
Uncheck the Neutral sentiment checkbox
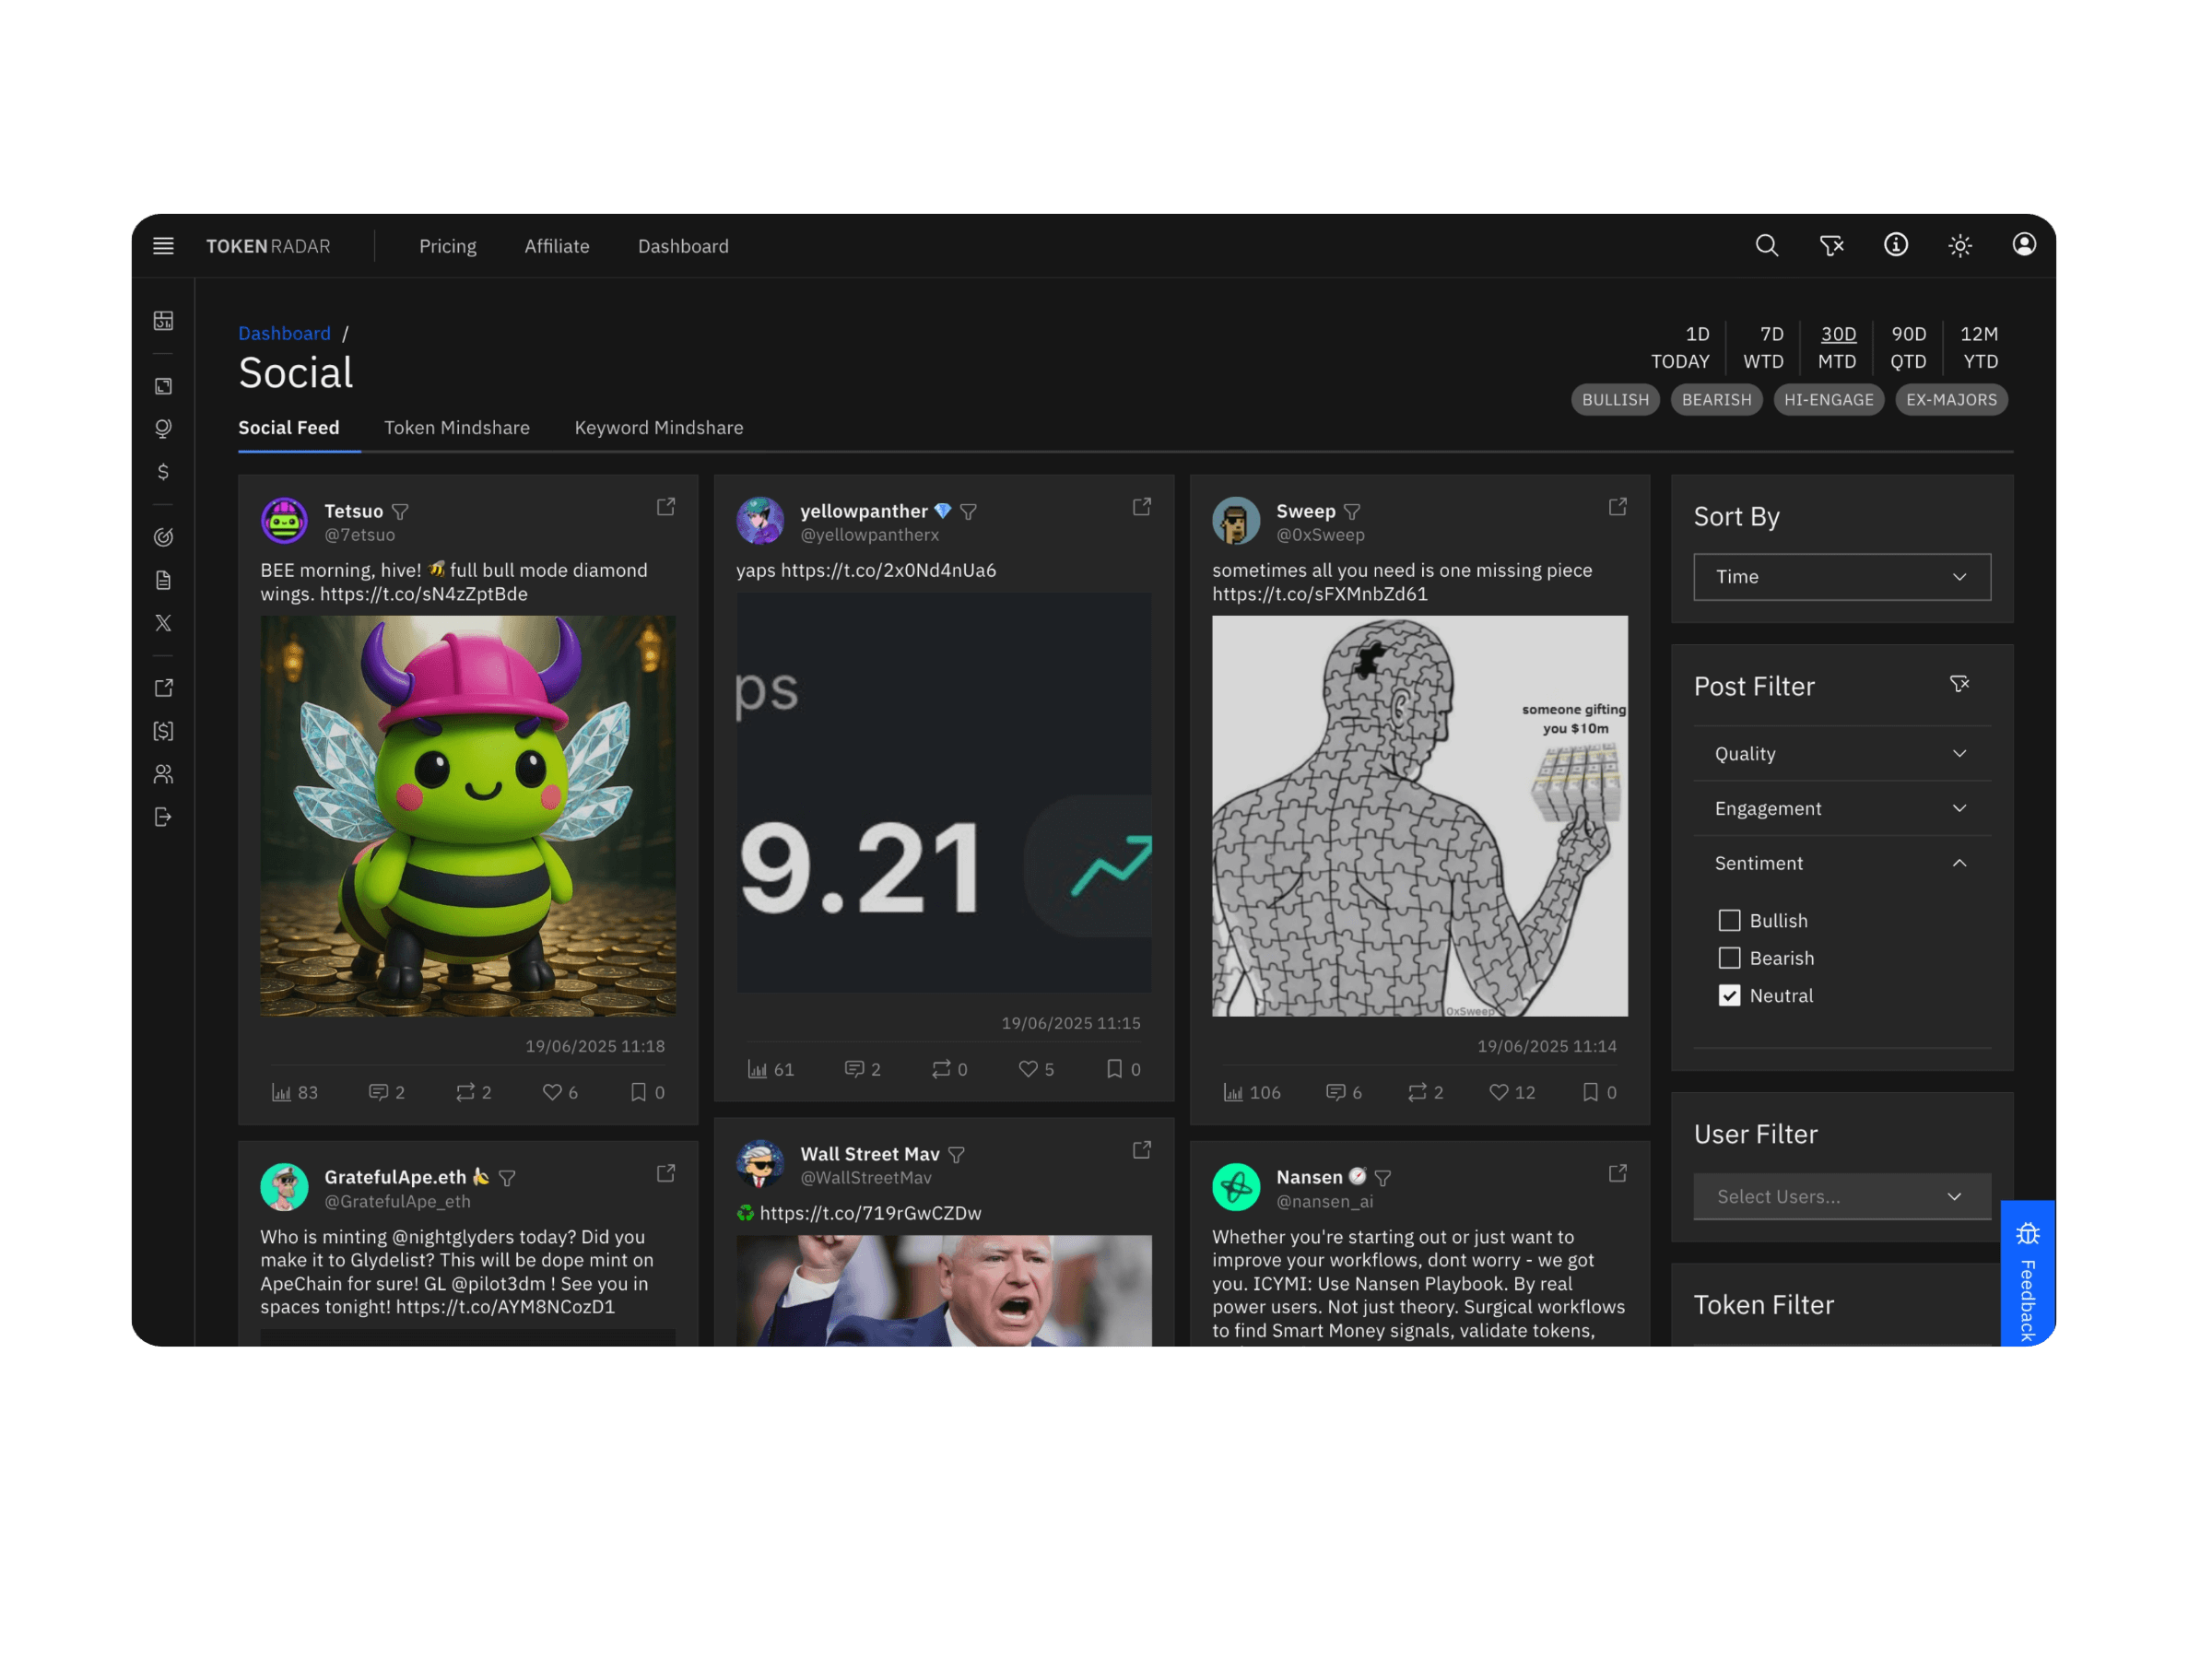(x=1729, y=995)
